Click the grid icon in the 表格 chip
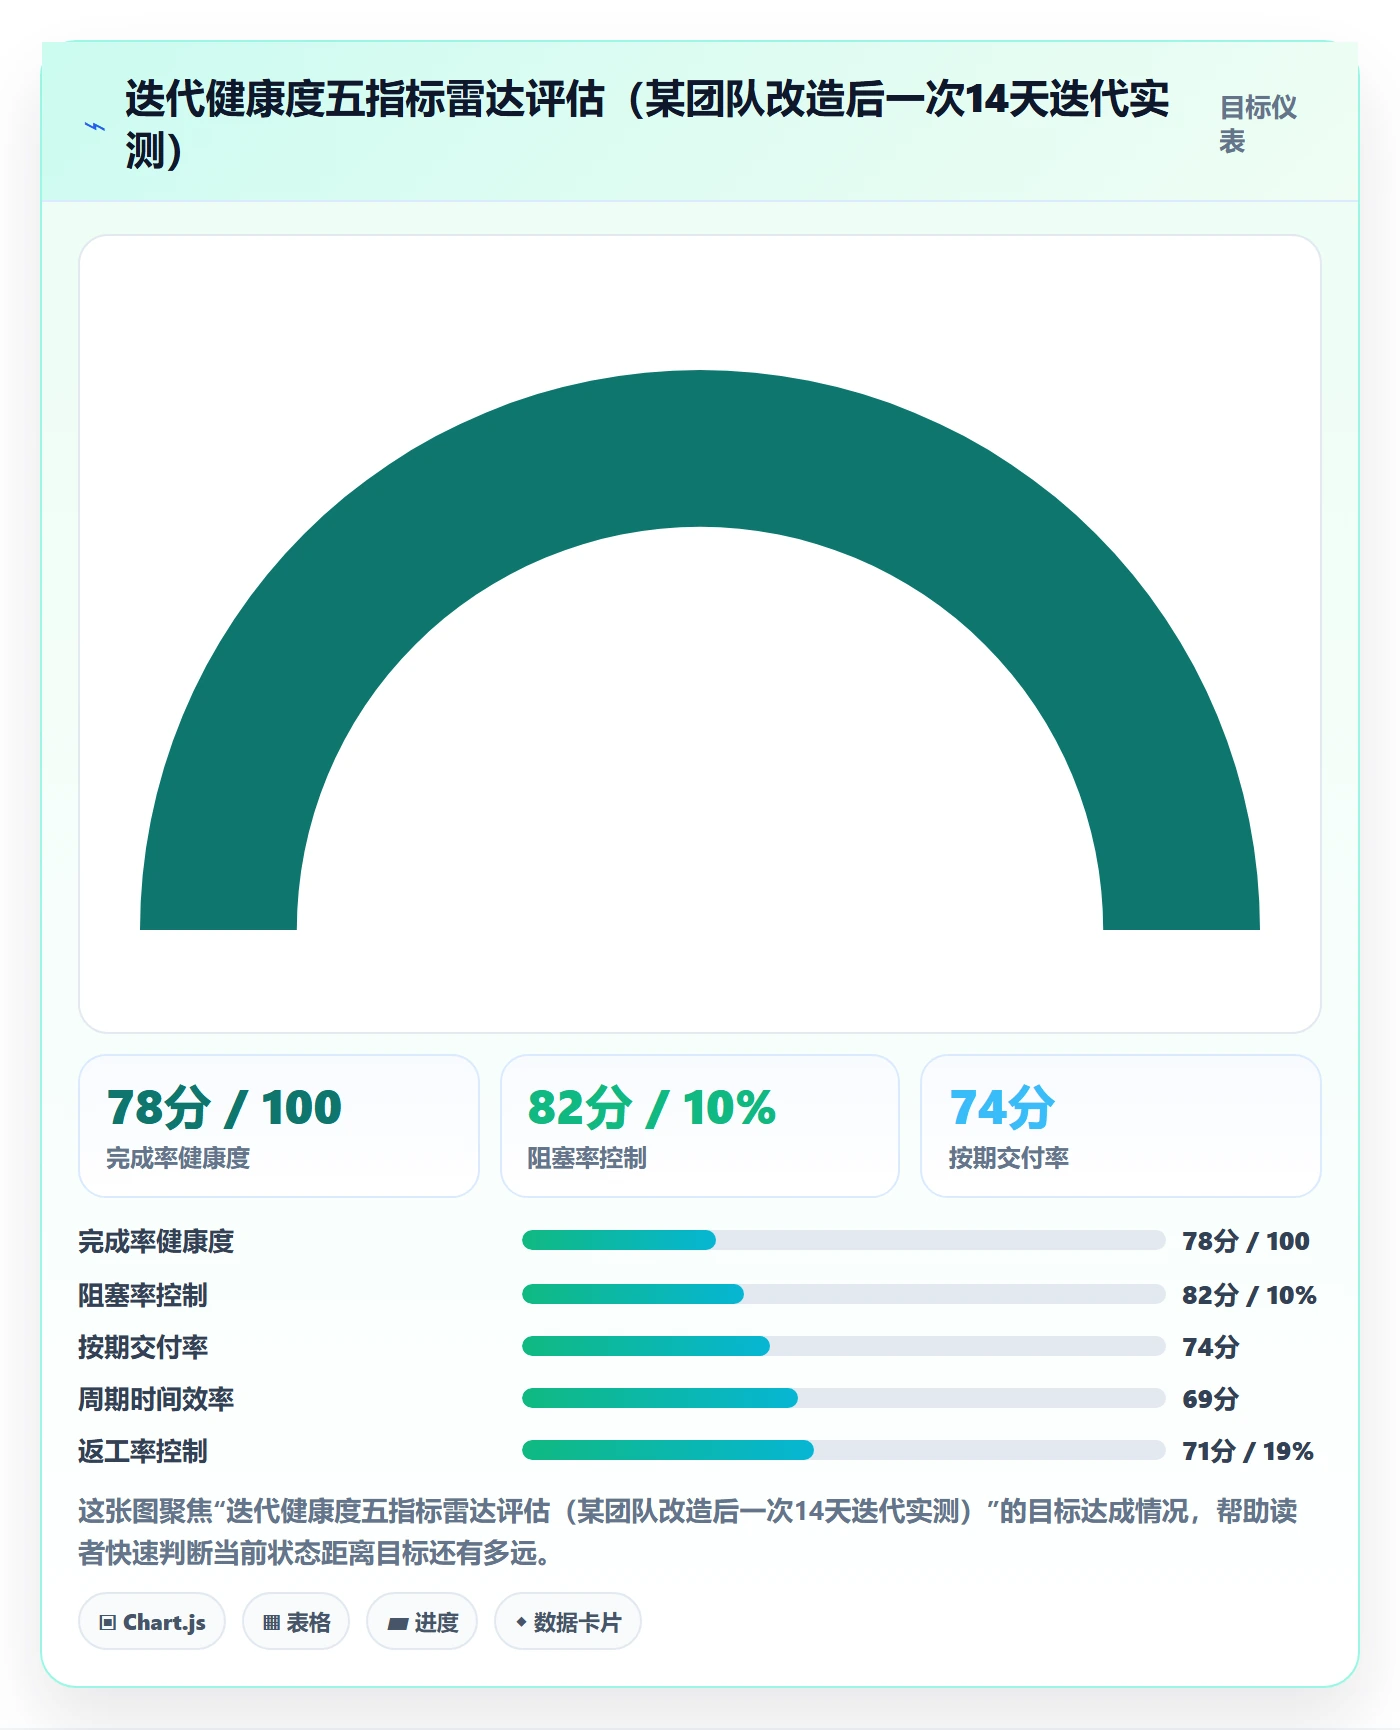1400x1730 pixels. pyautogui.click(x=271, y=1622)
